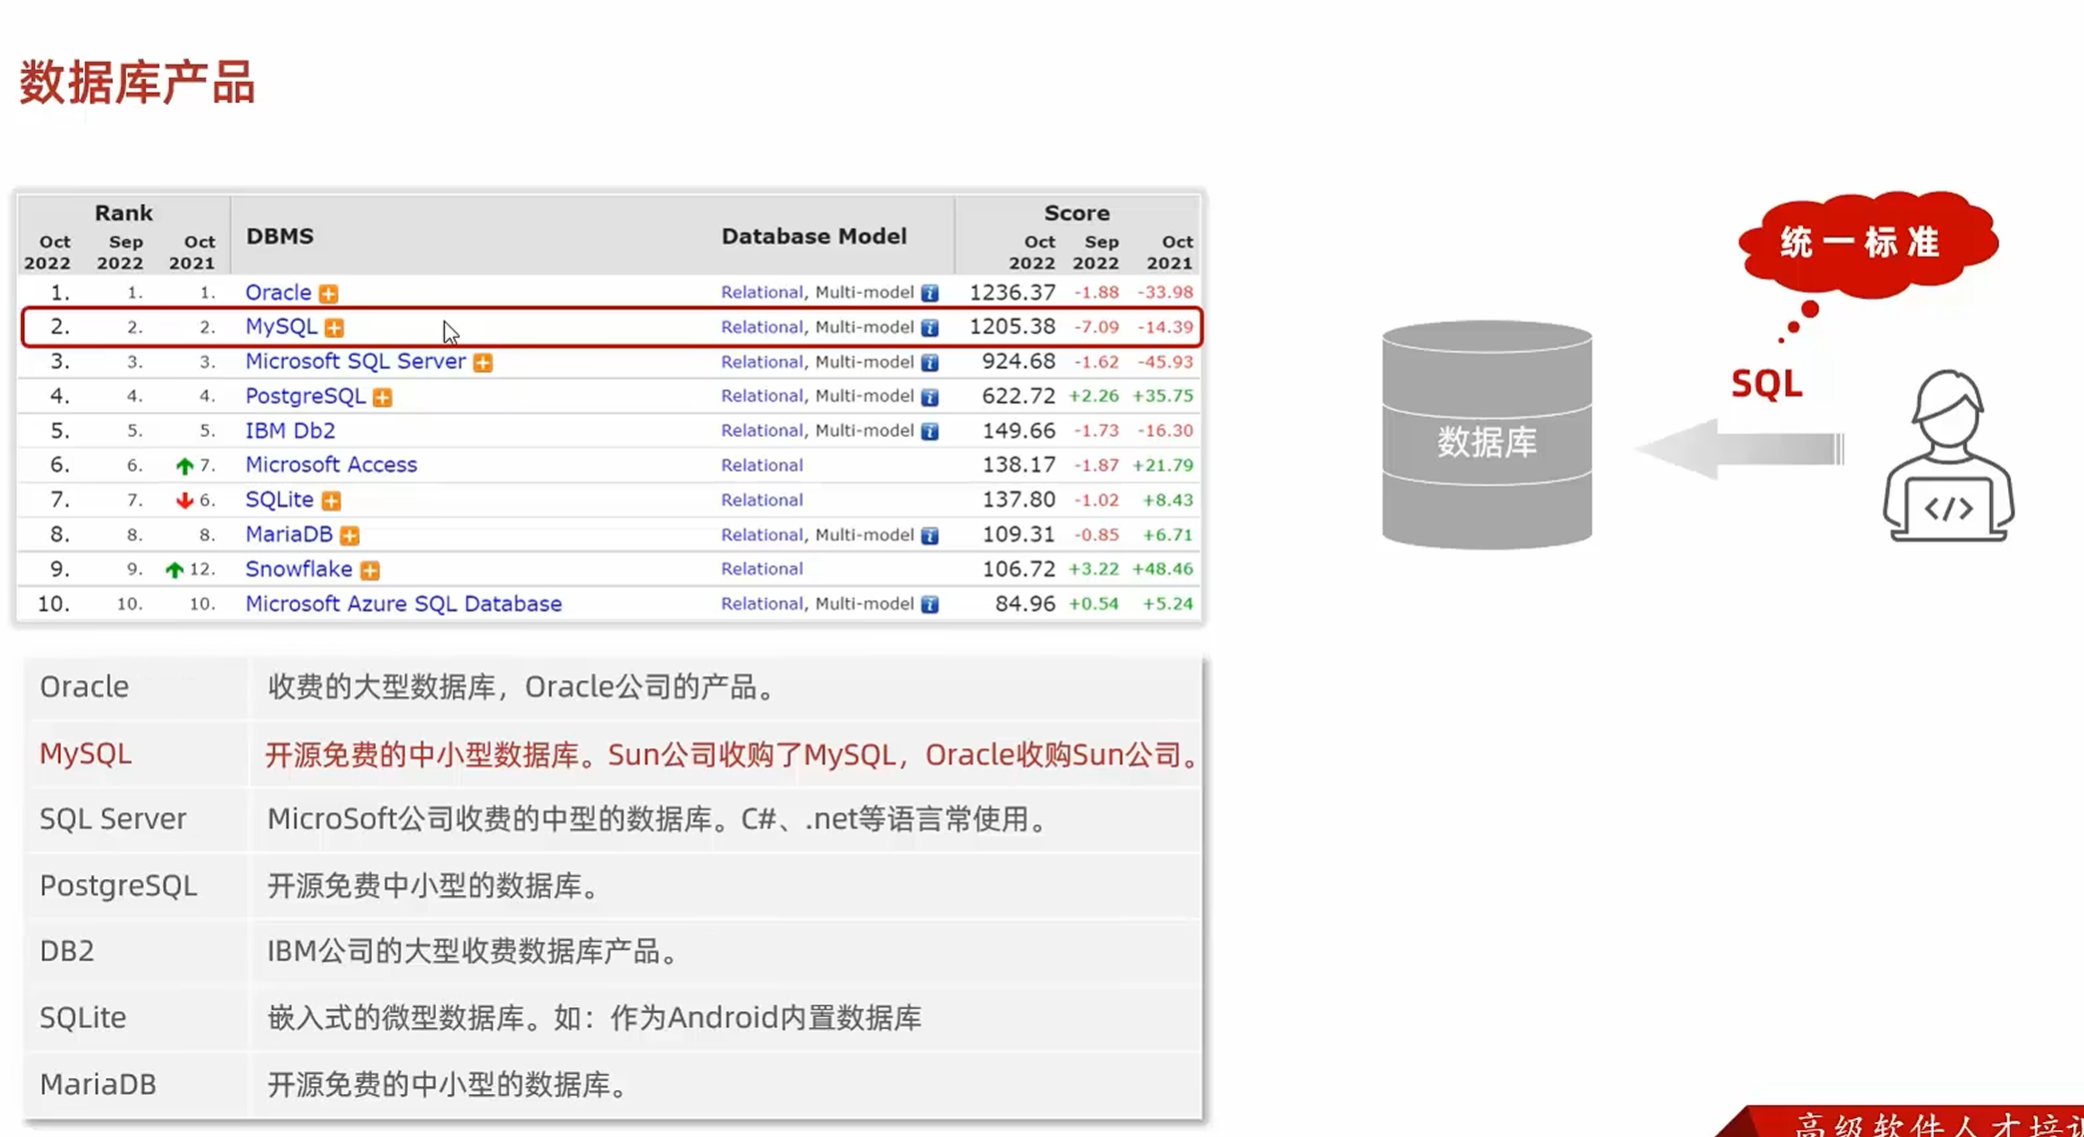Click the Relational link in Snowflake's row
The image size is (2084, 1137).
pos(761,569)
